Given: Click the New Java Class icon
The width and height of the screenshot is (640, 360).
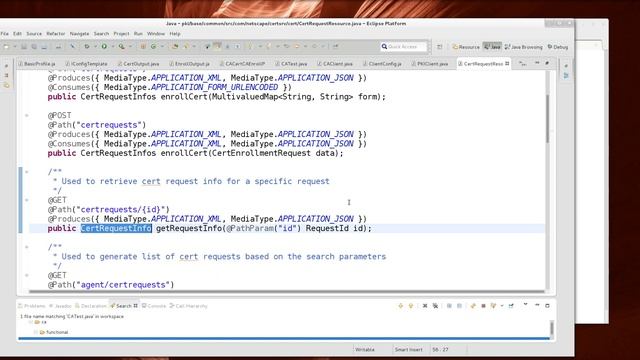Looking at the screenshot, I should (153, 47).
